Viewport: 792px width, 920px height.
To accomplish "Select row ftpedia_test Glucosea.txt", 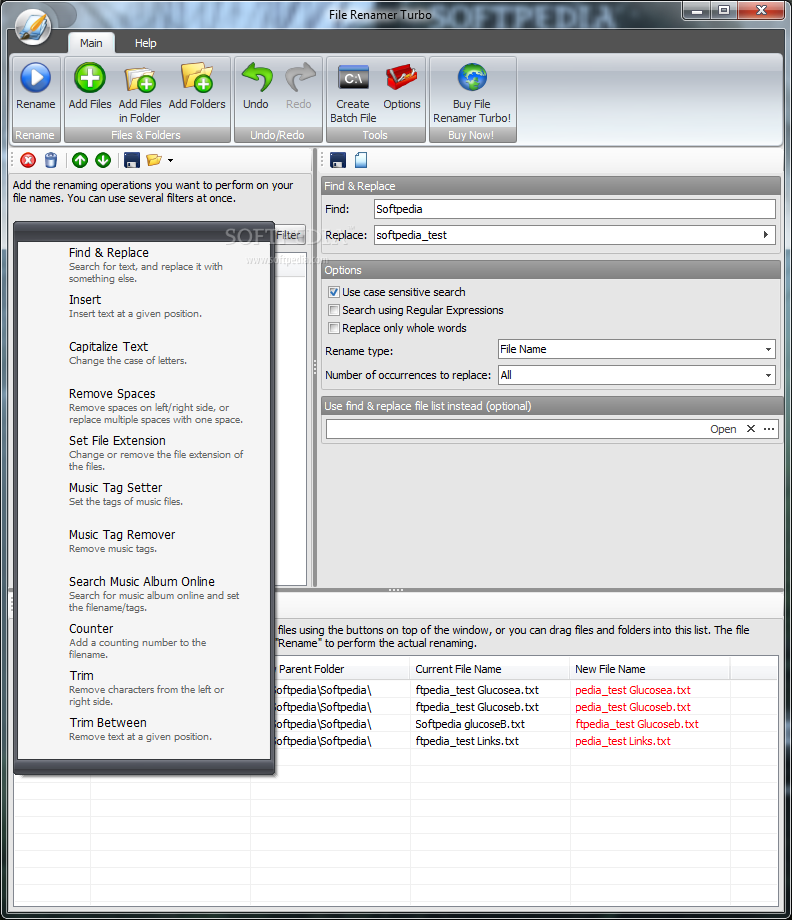I will pos(477,690).
